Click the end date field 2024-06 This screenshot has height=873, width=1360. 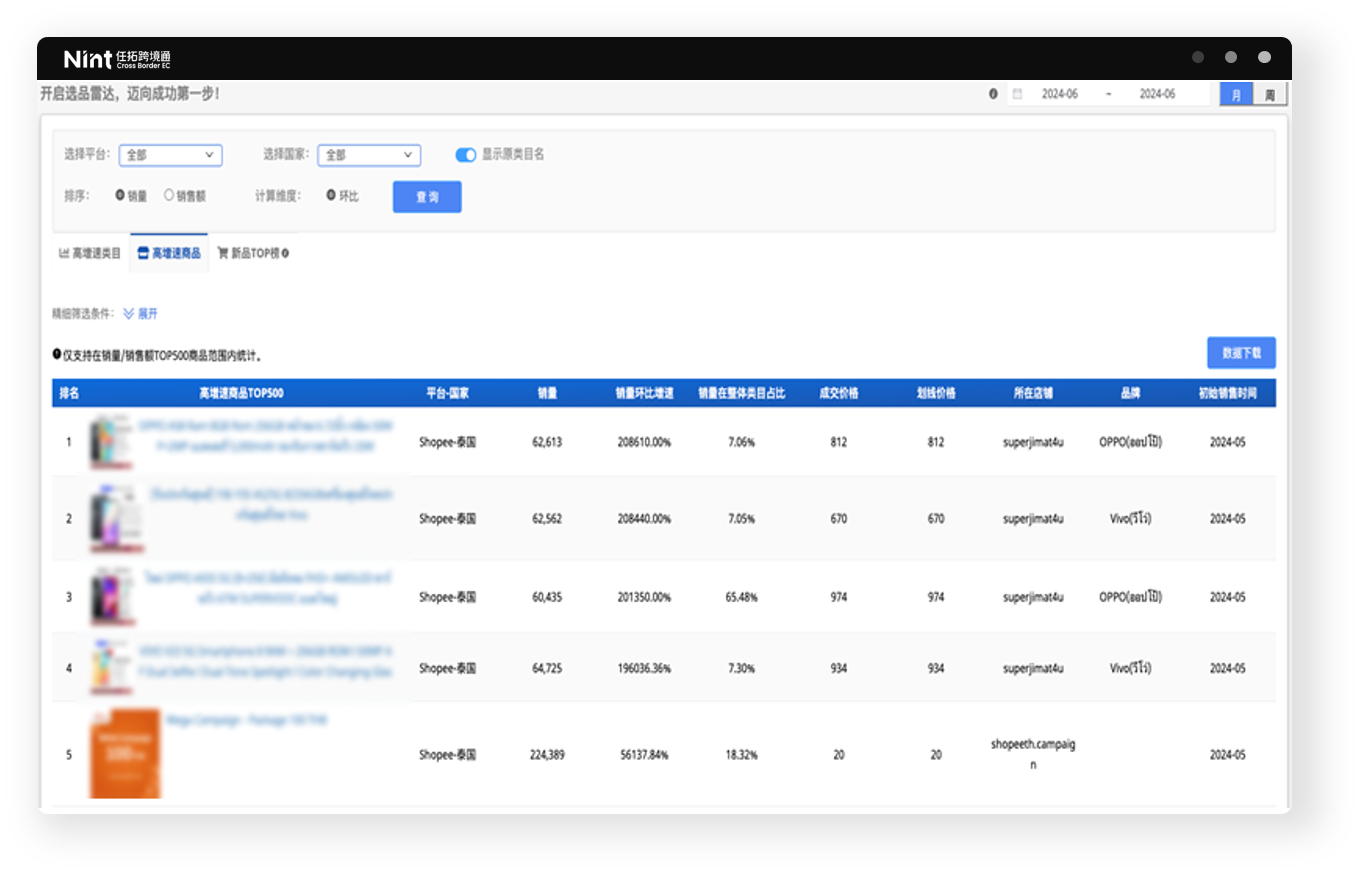1157,94
